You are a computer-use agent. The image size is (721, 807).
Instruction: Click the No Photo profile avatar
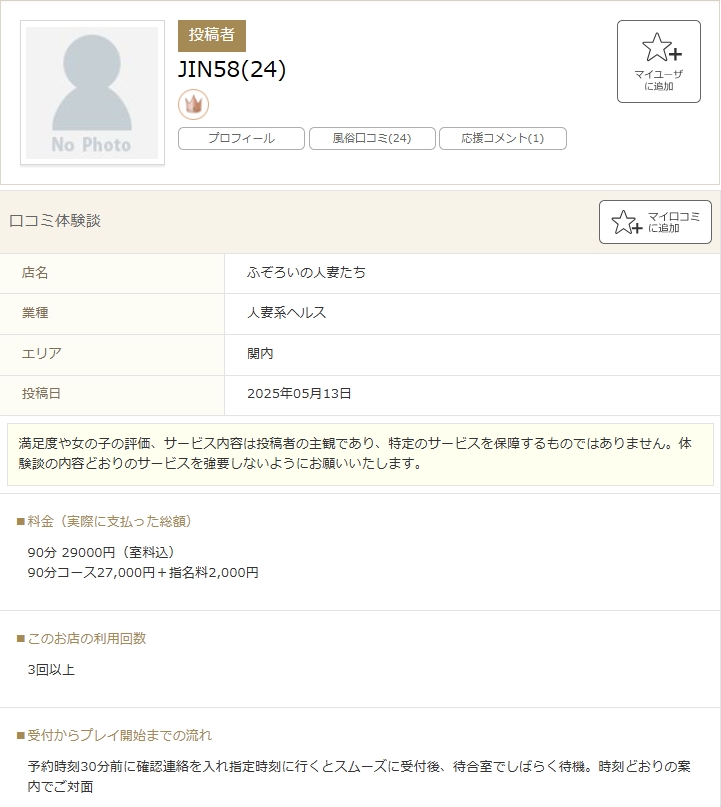tap(92, 93)
